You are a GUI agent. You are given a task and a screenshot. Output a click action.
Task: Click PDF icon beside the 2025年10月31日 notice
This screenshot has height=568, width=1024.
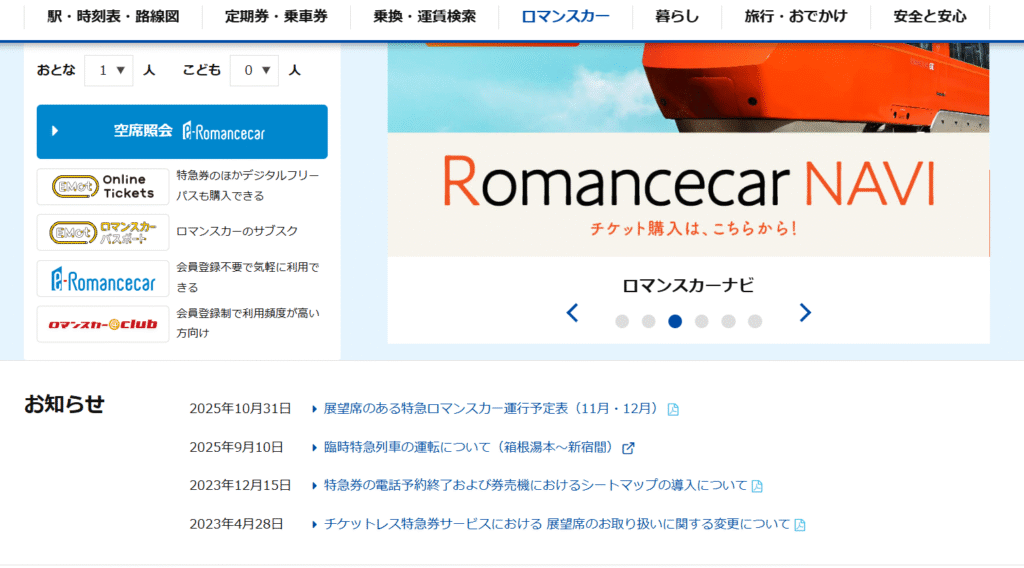click(673, 409)
